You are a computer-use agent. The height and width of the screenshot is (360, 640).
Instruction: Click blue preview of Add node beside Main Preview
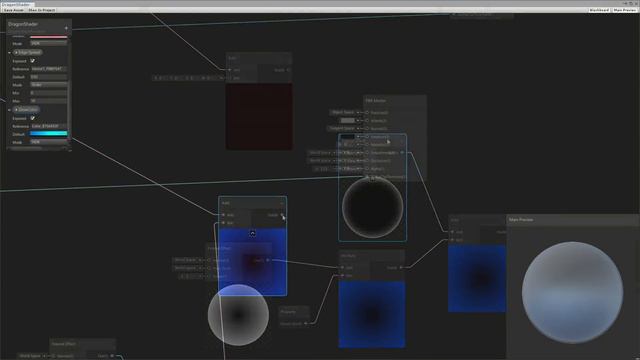click(477, 278)
